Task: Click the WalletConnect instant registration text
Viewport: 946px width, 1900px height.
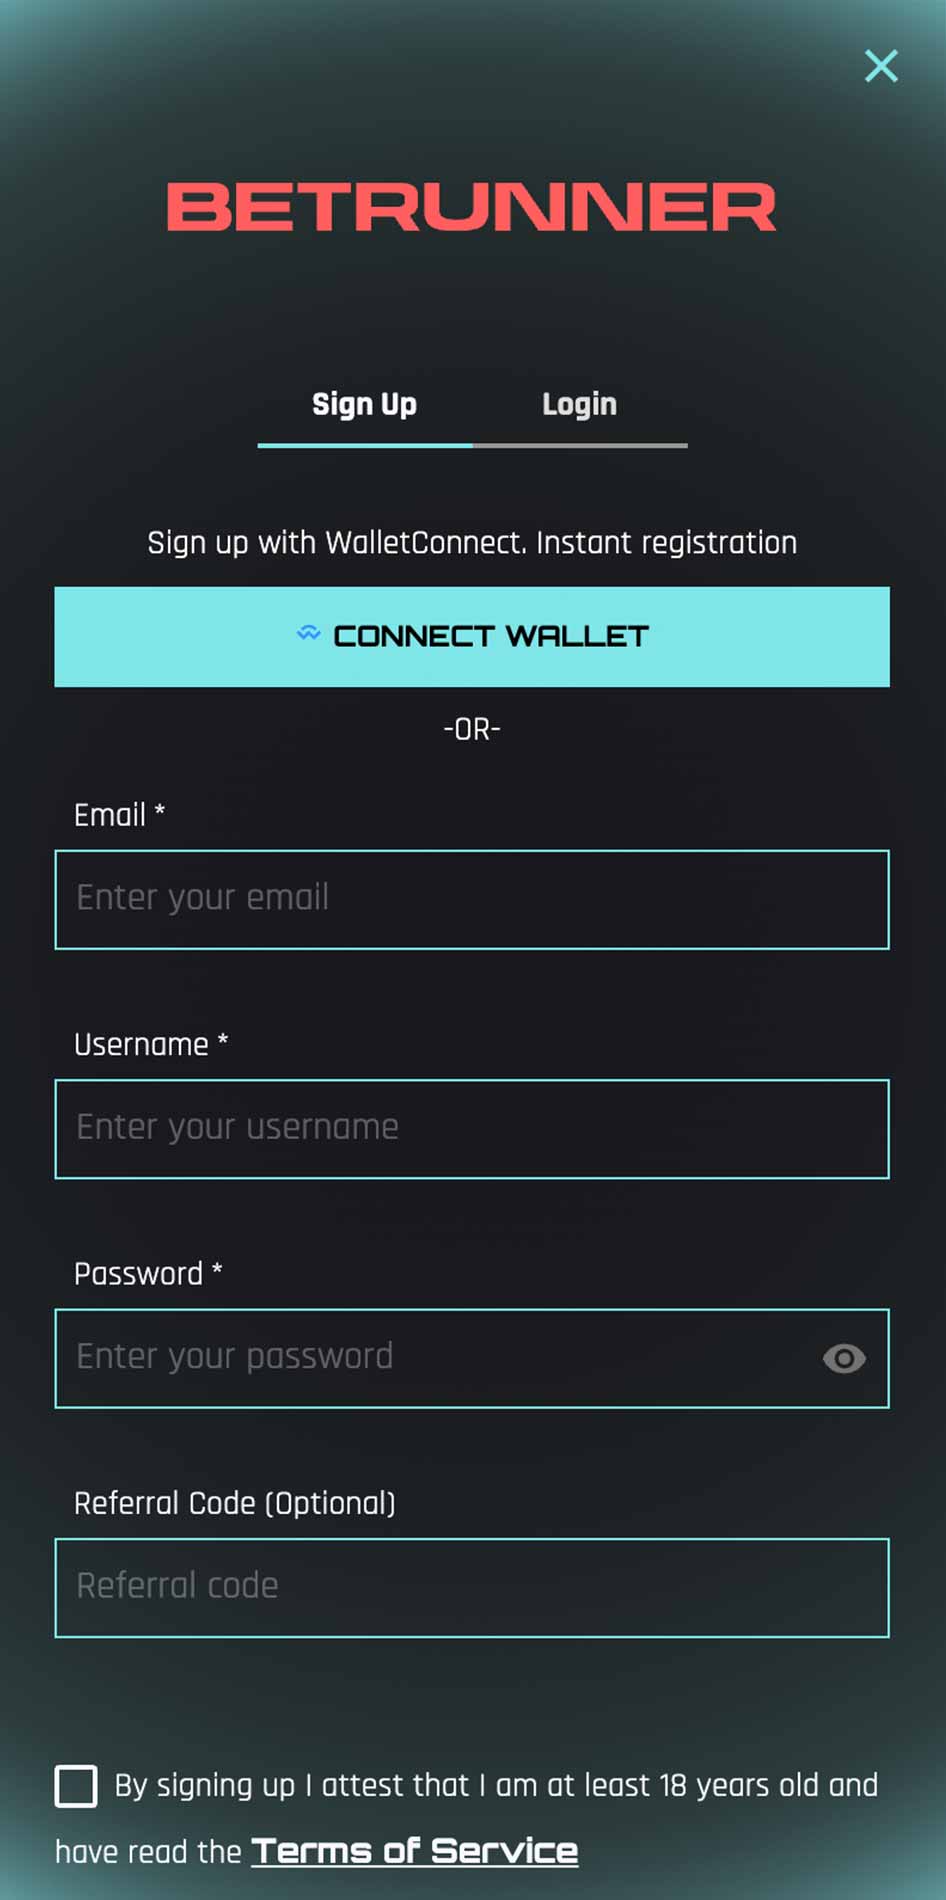Action: coord(472,543)
